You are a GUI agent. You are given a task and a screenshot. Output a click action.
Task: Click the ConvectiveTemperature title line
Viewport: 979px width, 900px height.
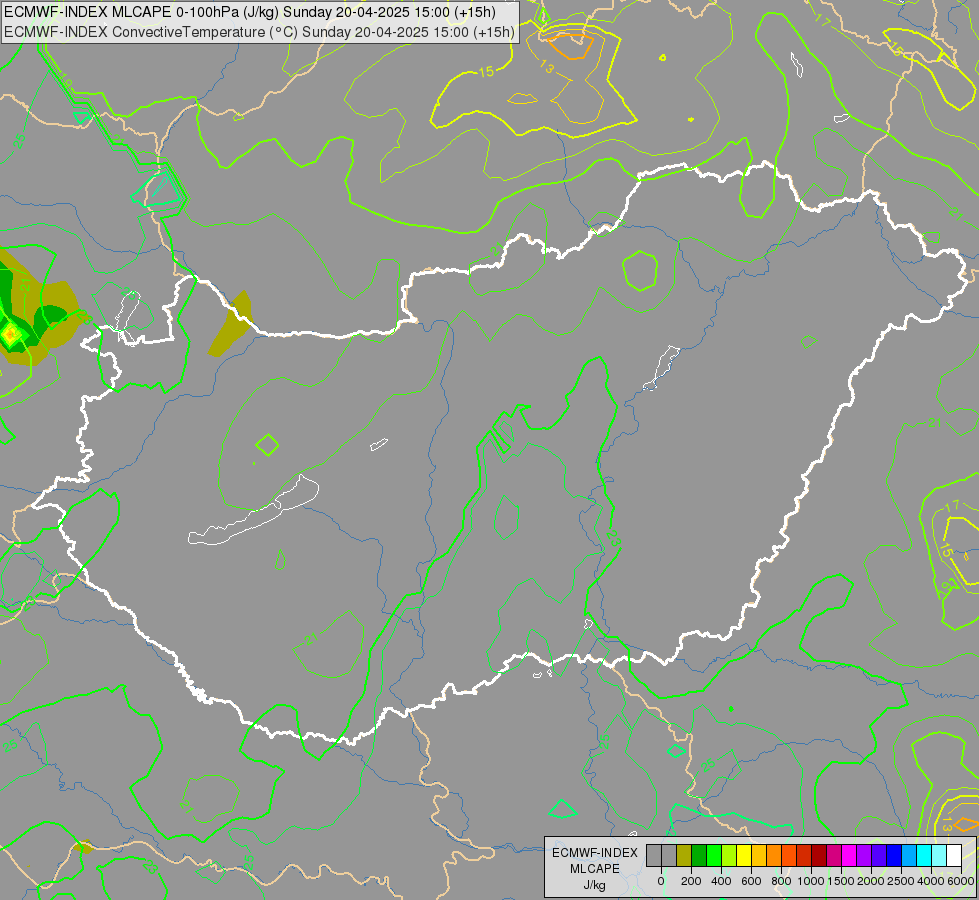pyautogui.click(x=259, y=32)
